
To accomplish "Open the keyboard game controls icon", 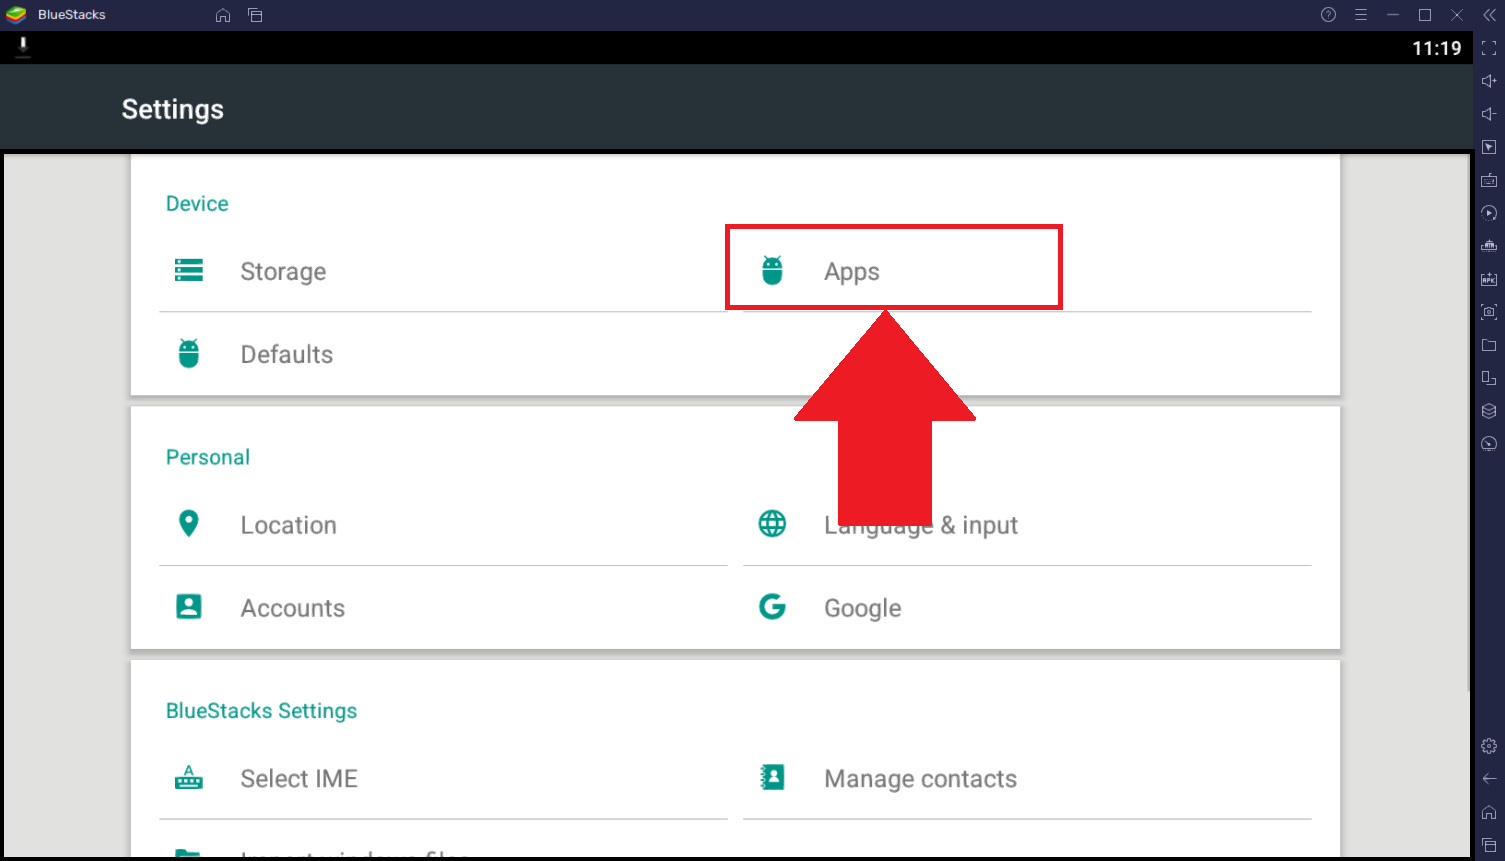I will 1489,180.
